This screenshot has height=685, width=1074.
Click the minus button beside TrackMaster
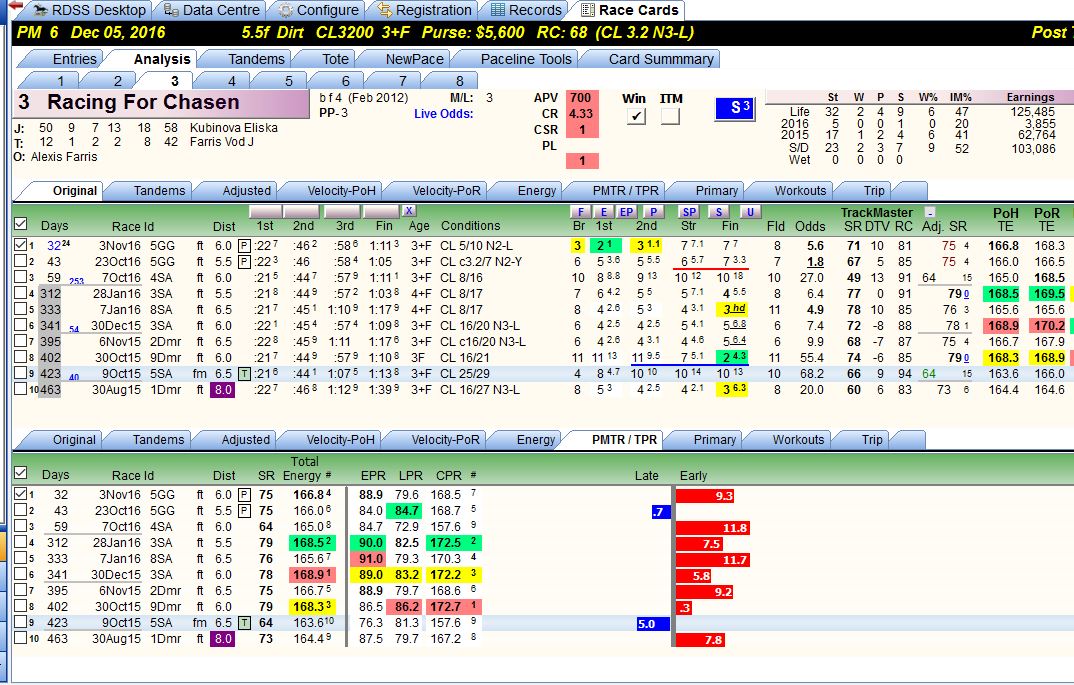pyautogui.click(x=929, y=212)
